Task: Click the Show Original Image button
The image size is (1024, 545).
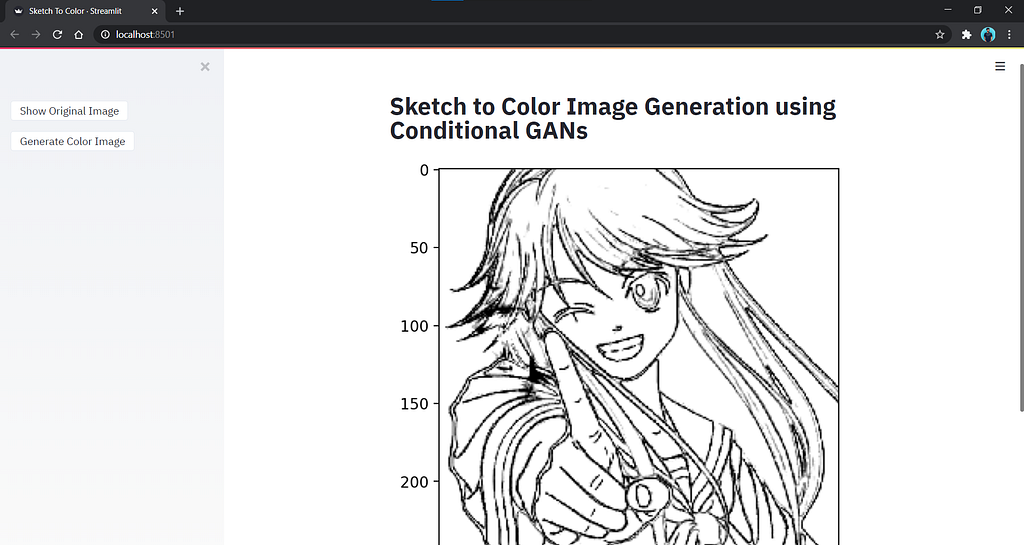Action: [x=69, y=111]
